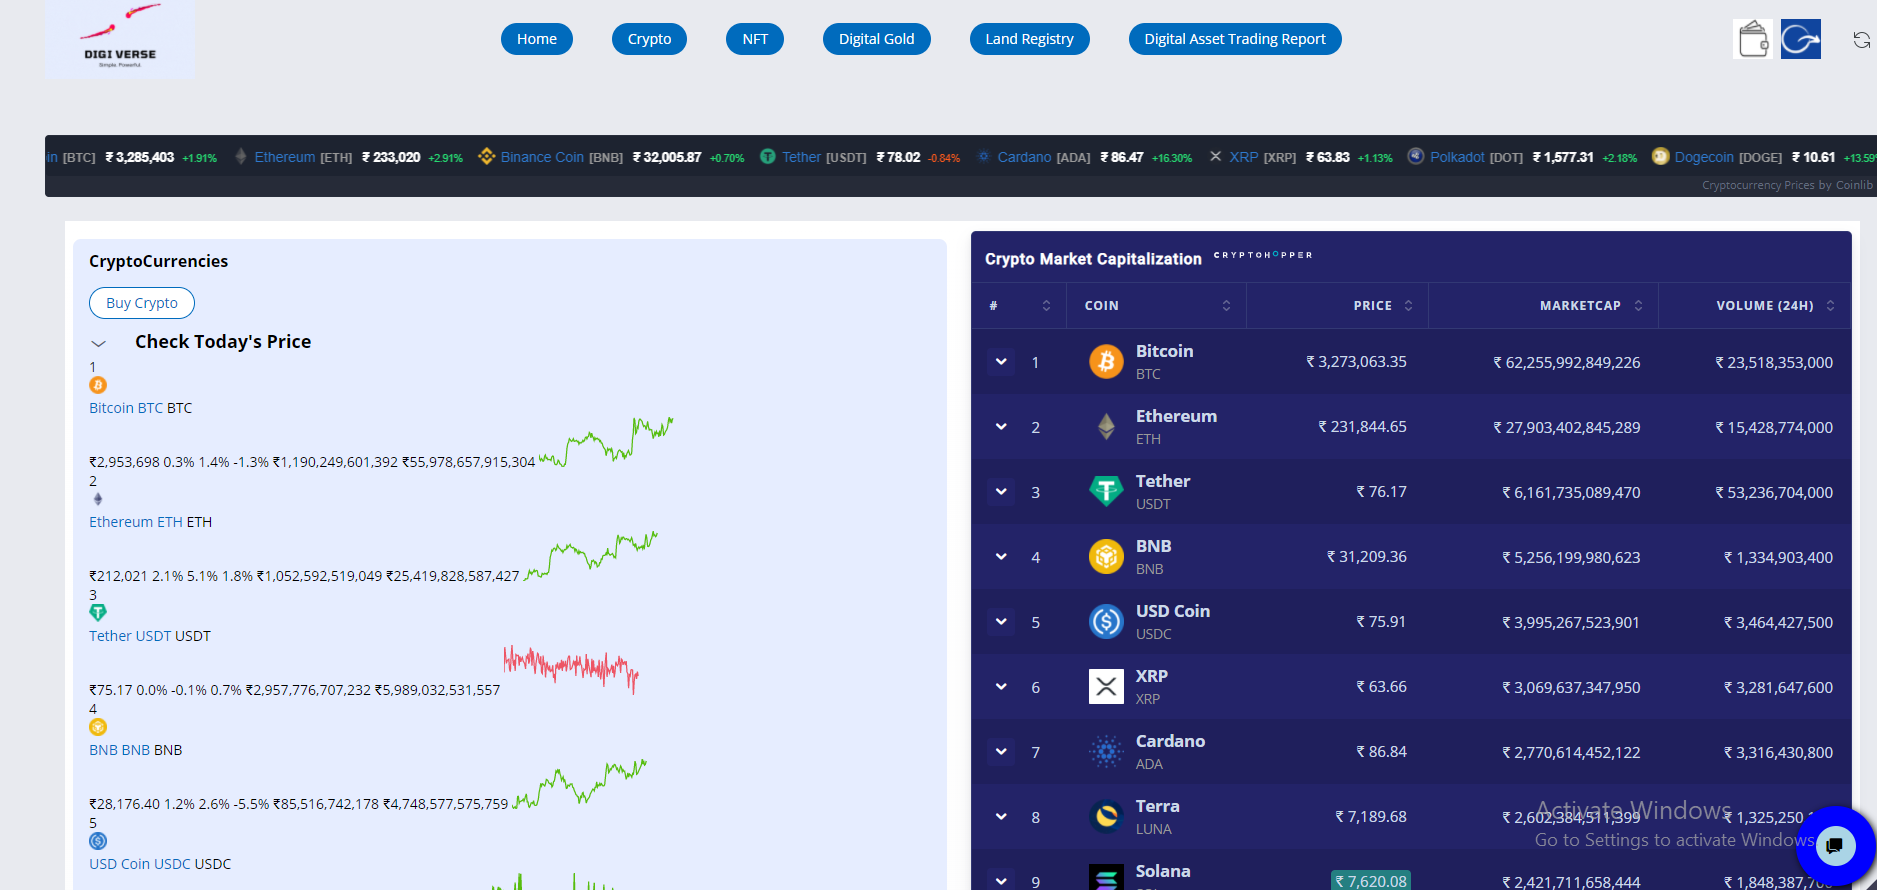Open the Land Registry page
This screenshot has width=1877, height=890.
[x=1029, y=39]
